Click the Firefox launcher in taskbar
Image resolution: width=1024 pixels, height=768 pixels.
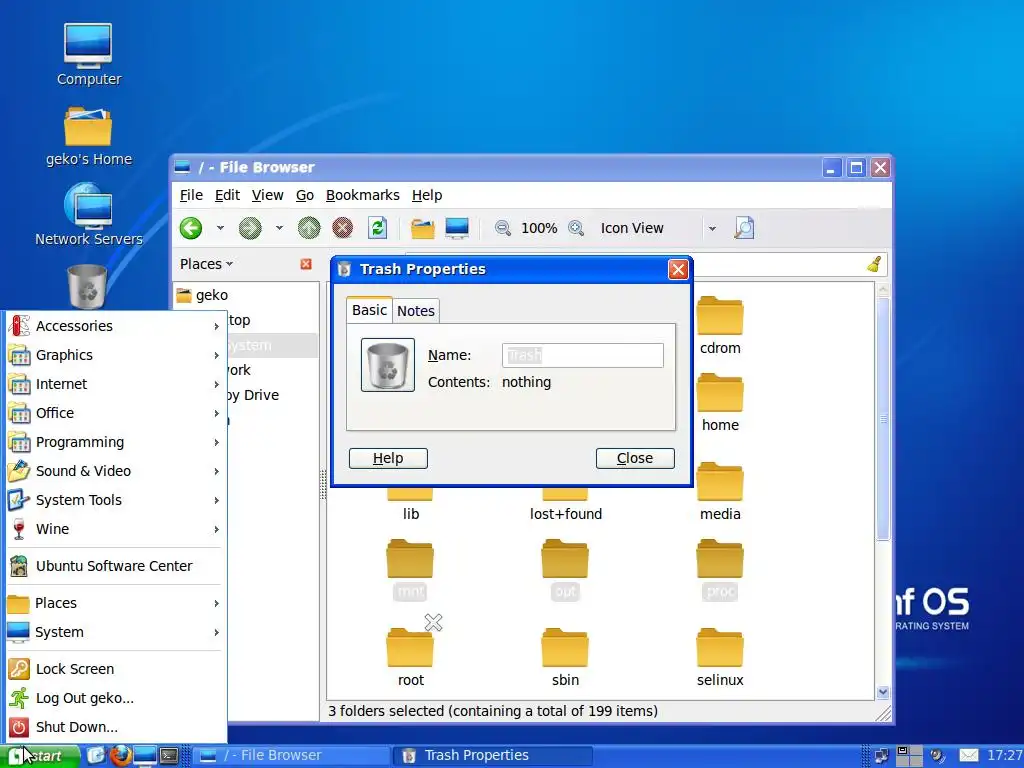(x=120, y=756)
